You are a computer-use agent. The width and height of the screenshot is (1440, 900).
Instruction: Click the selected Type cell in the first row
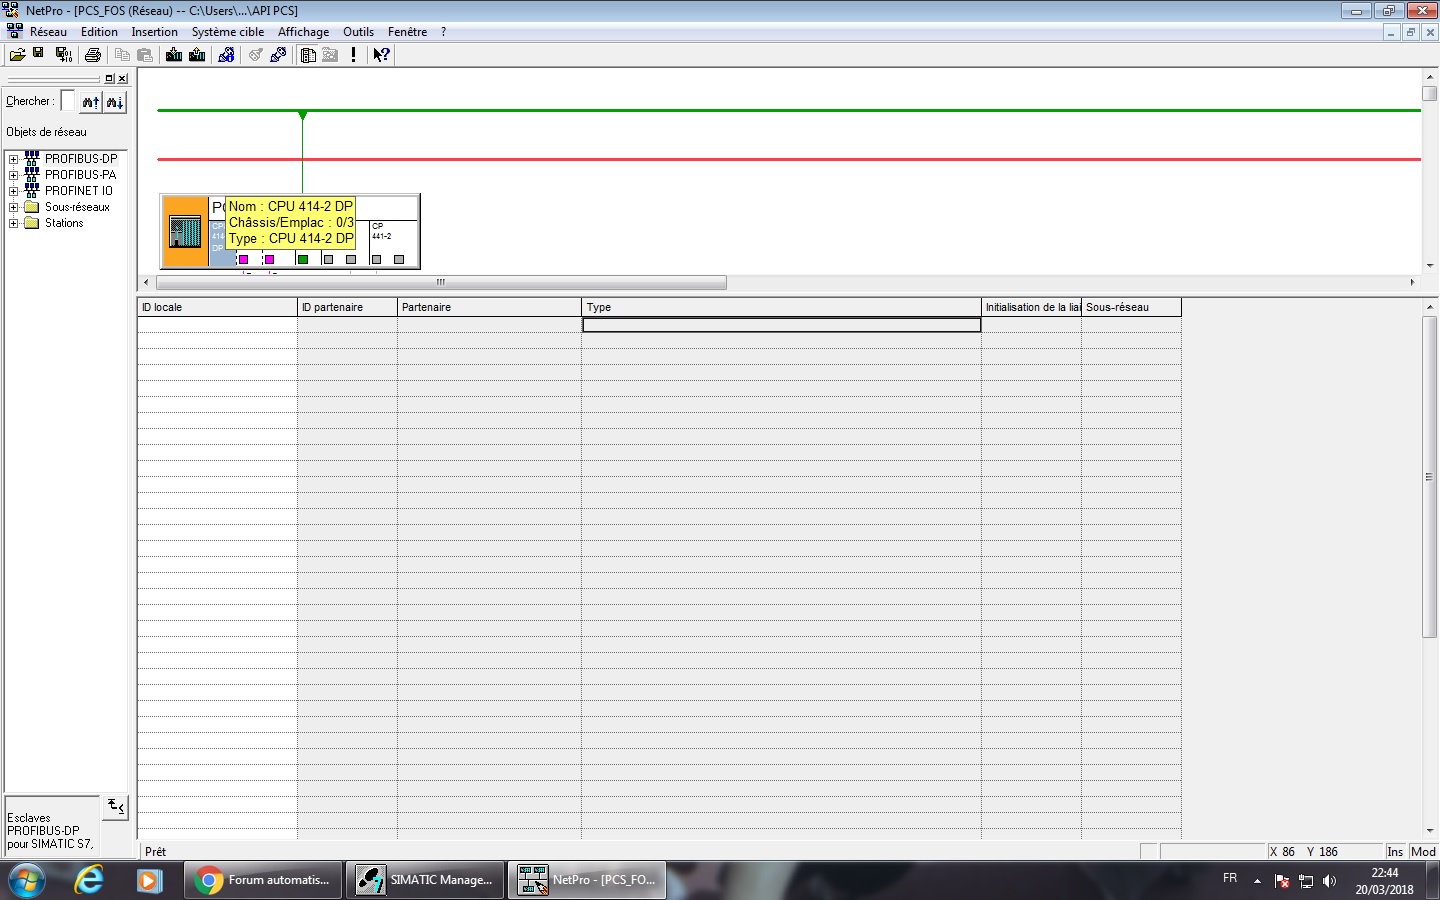(781, 325)
